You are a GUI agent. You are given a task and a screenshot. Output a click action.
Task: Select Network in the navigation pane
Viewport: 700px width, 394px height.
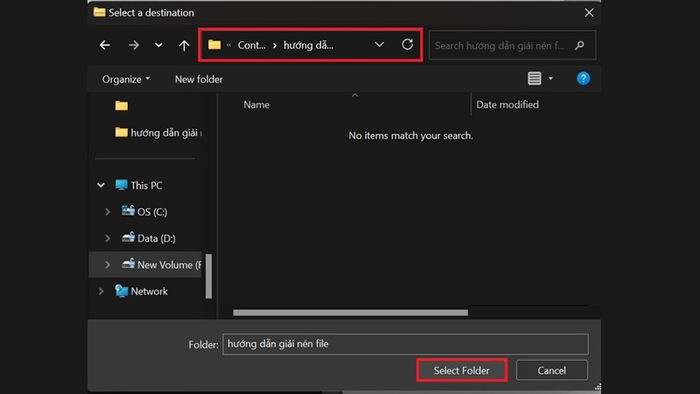(141, 291)
